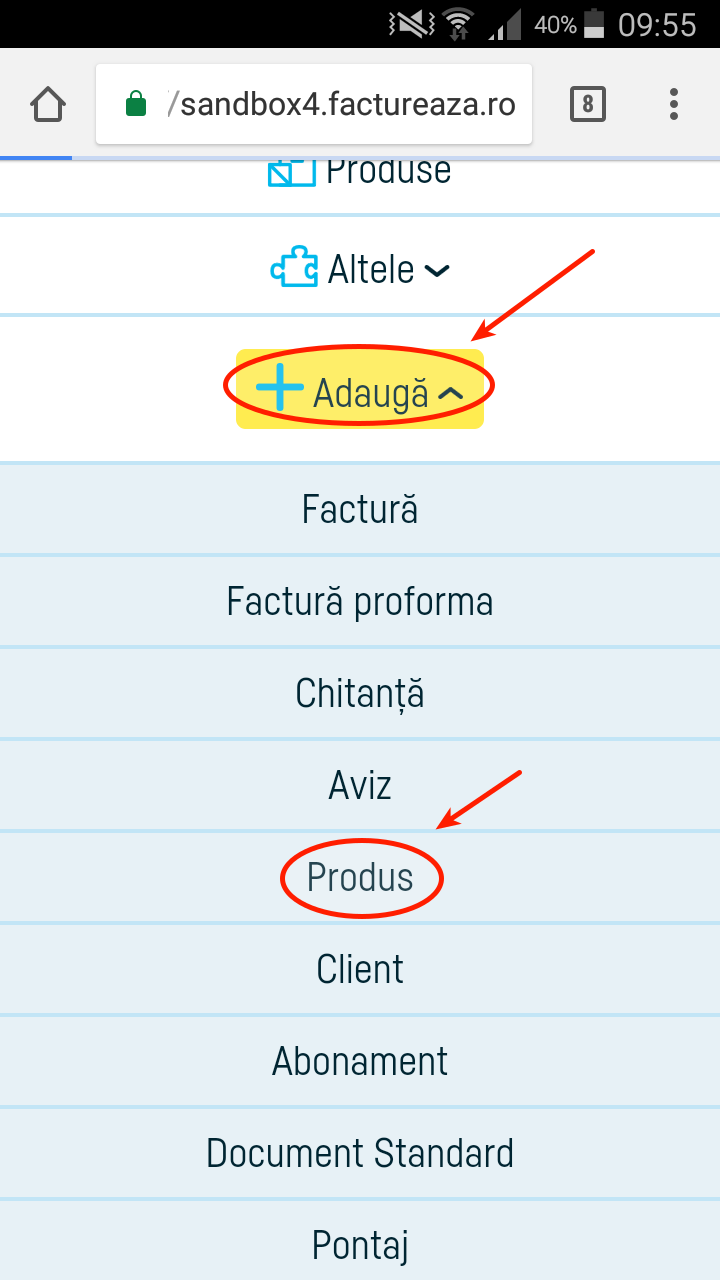
Task: Open the Chitanță option
Action: click(x=360, y=693)
